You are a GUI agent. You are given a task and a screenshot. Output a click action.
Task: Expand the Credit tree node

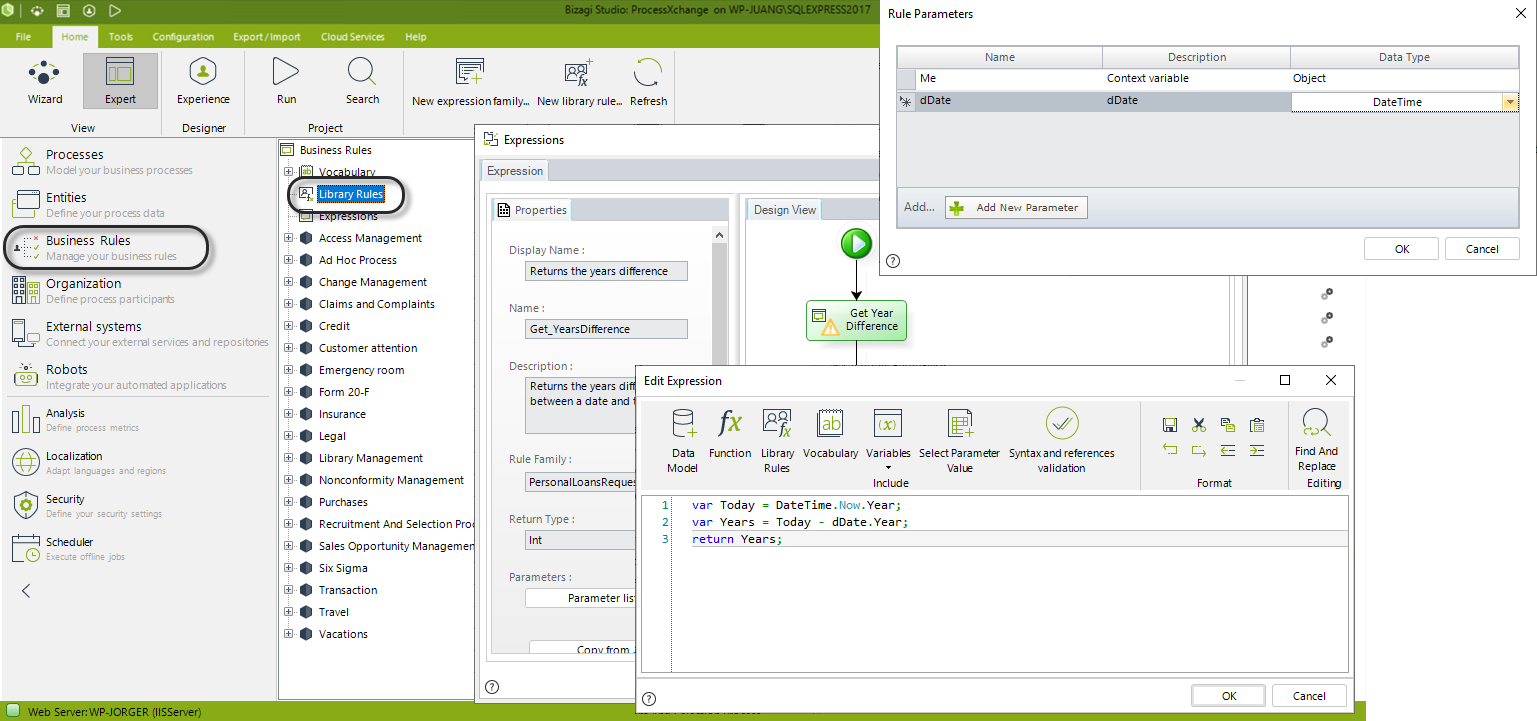click(x=289, y=326)
